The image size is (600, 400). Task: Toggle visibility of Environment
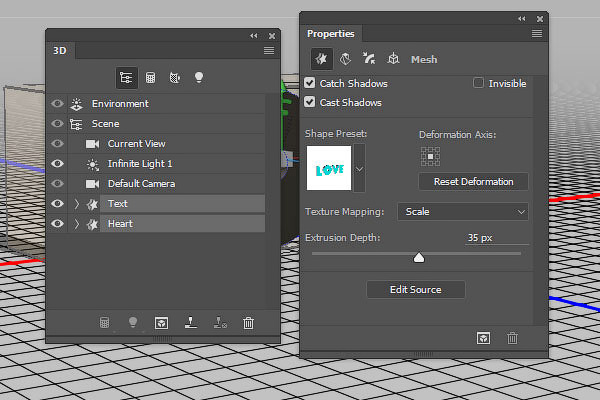[57, 104]
